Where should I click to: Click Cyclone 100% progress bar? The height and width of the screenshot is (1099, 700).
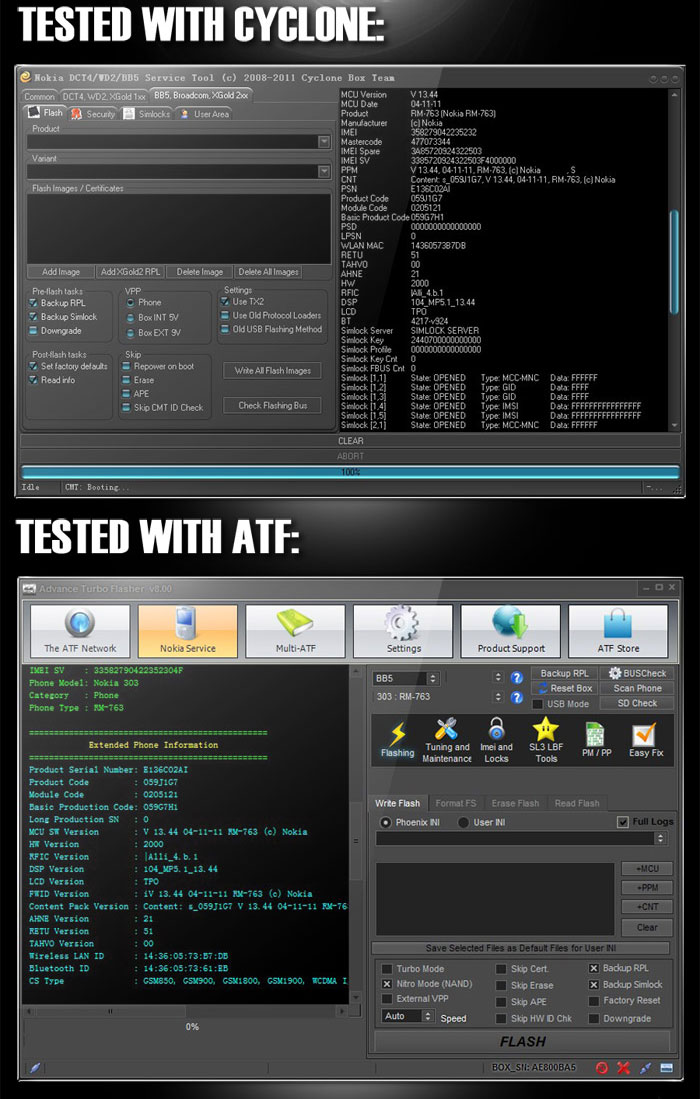click(x=350, y=472)
